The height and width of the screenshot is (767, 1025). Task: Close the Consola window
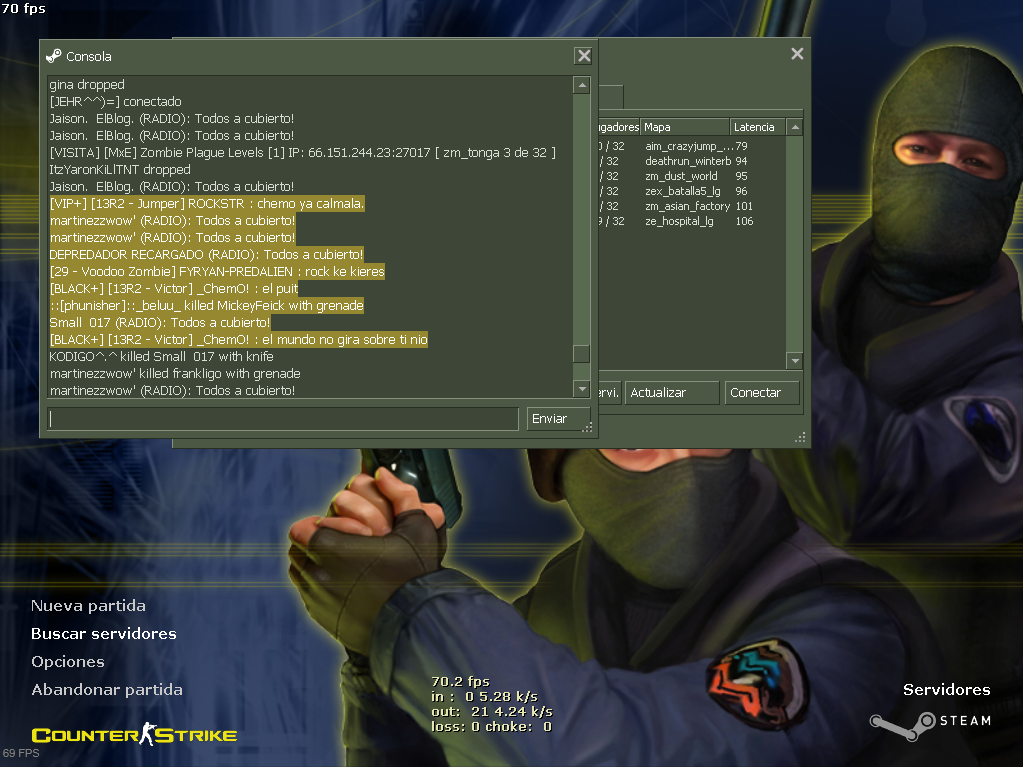(584, 56)
